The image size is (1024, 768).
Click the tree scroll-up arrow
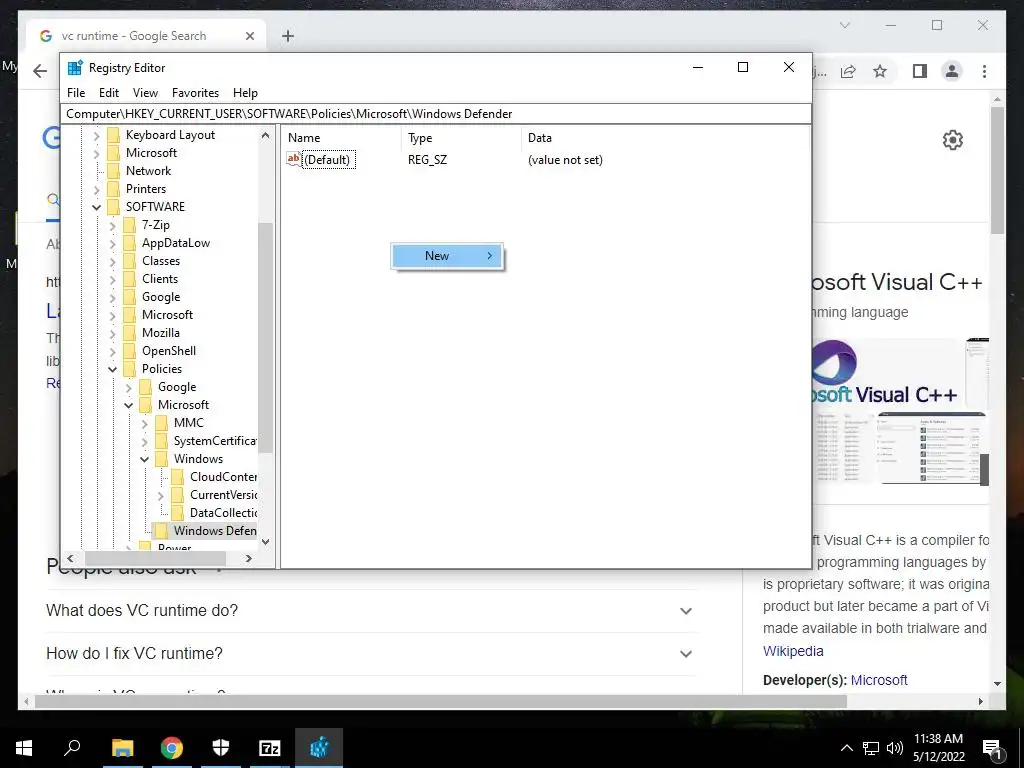click(265, 136)
